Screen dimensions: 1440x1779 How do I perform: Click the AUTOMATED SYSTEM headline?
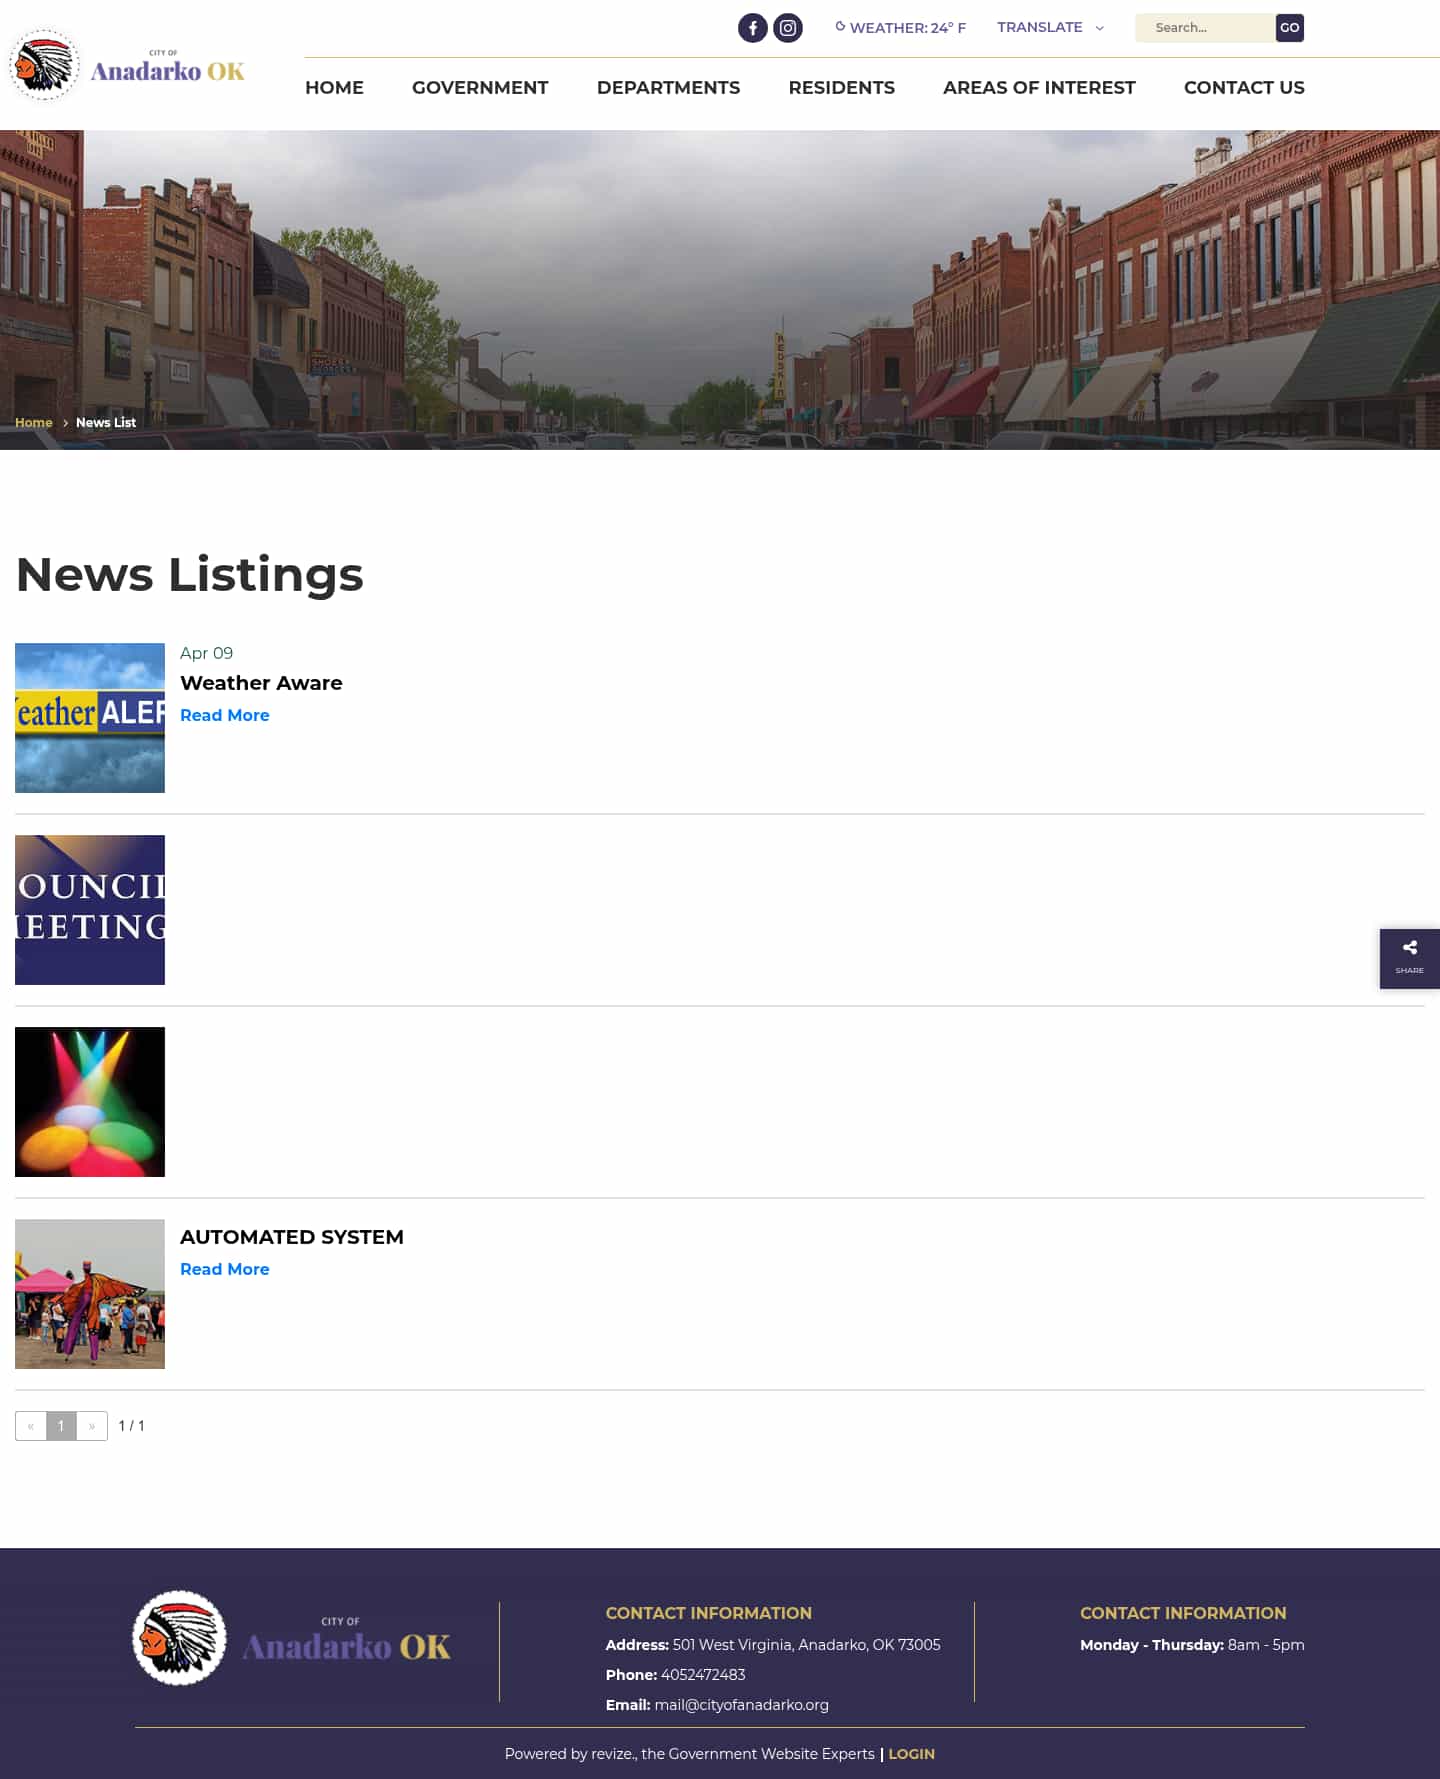[292, 1237]
